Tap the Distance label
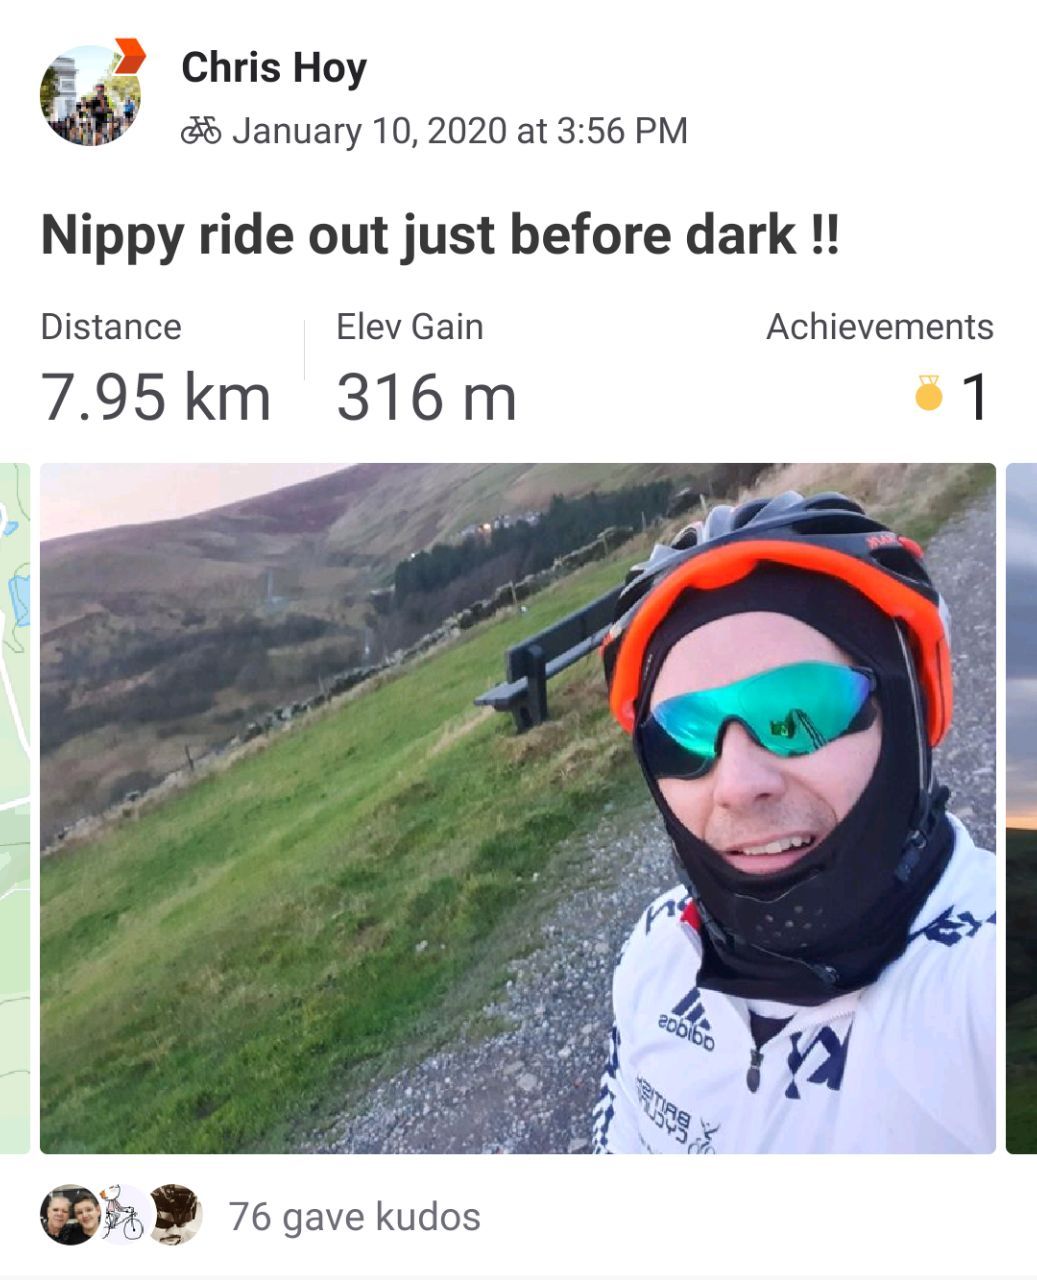The image size is (1037, 1280). point(111,327)
